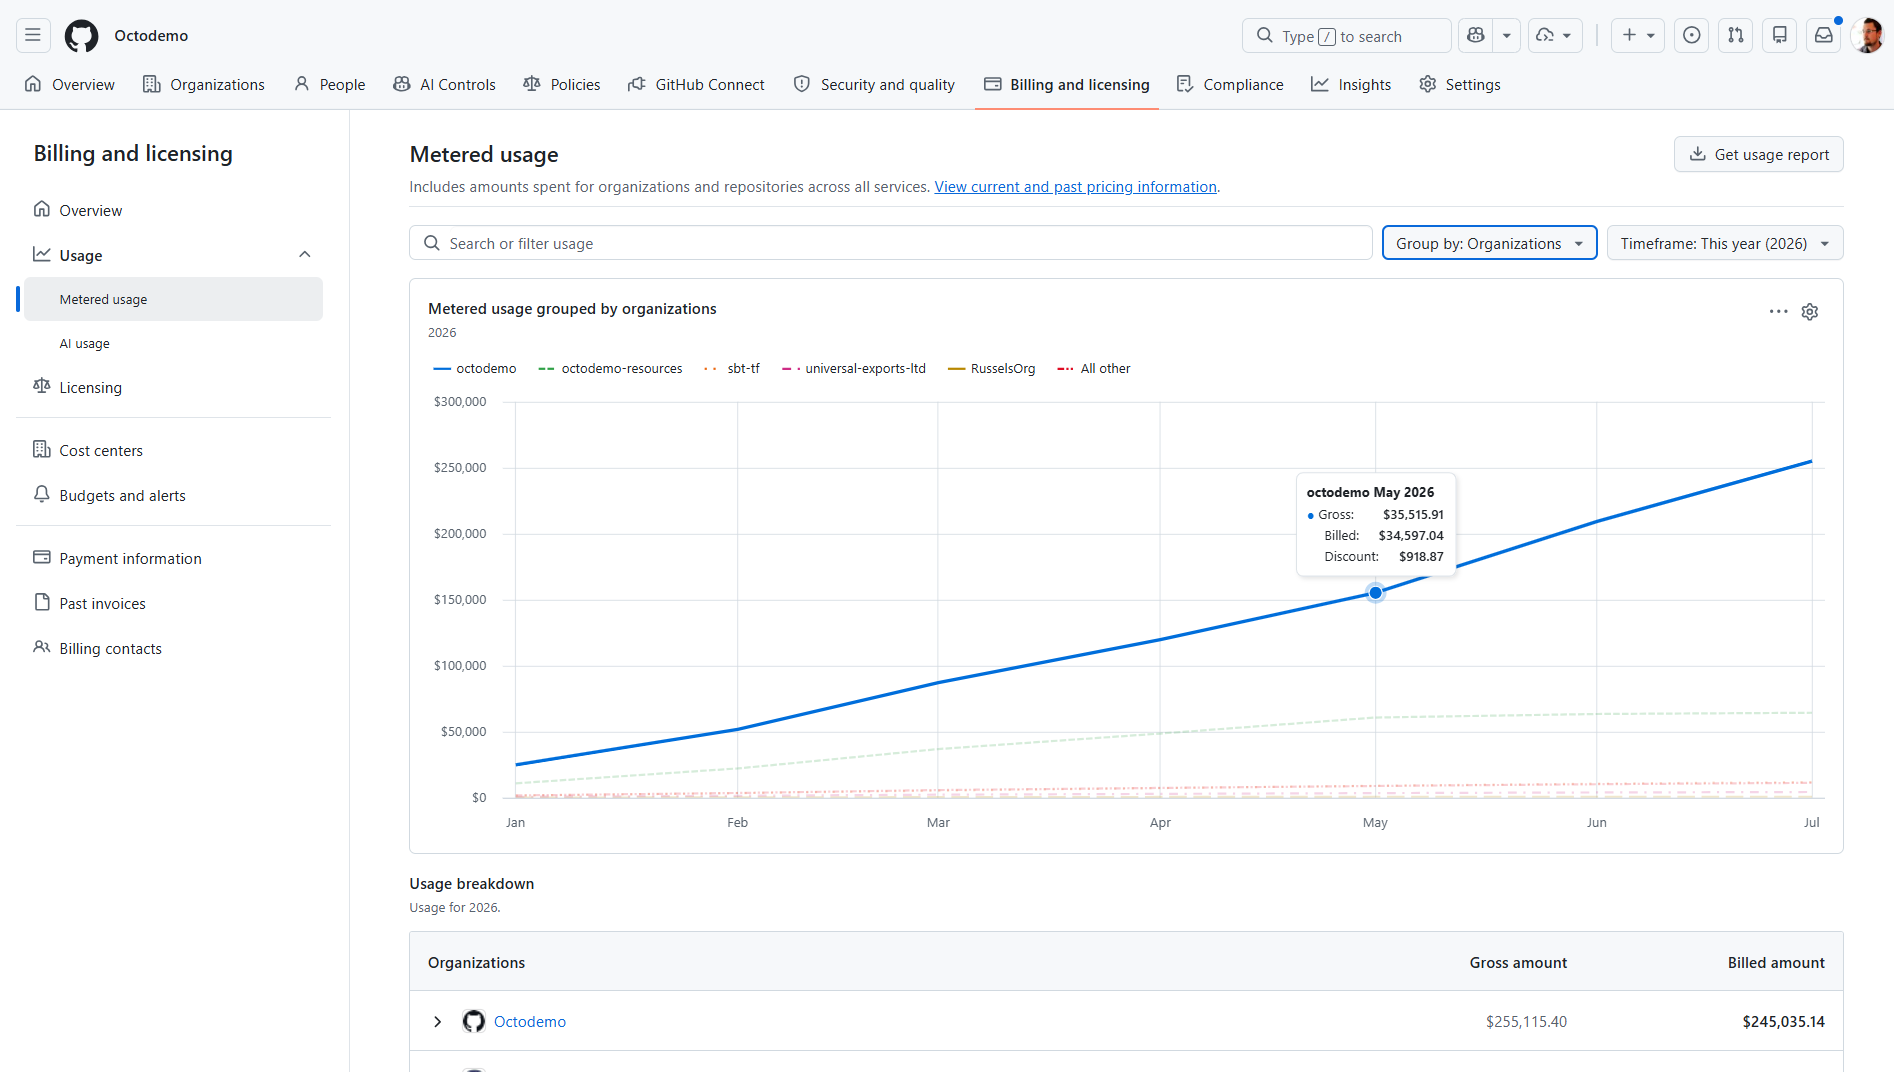Click the Settings gear icon in nav

click(1428, 84)
